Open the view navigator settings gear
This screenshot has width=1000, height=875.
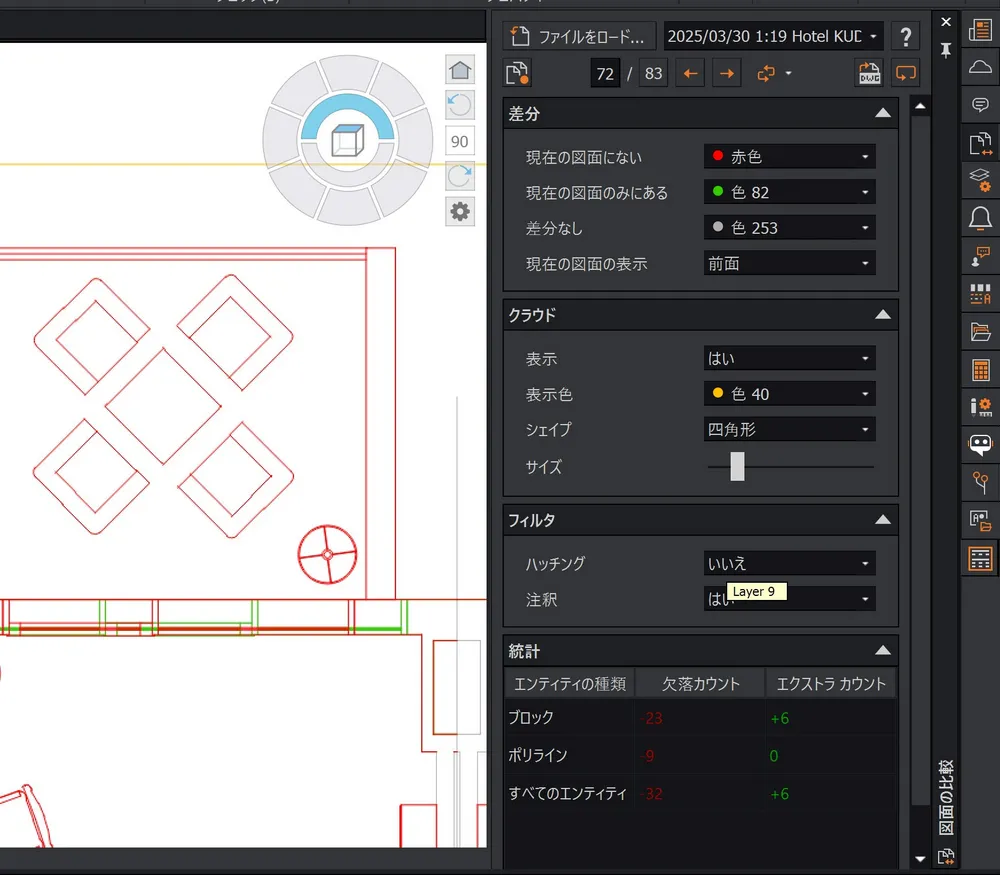tap(459, 212)
